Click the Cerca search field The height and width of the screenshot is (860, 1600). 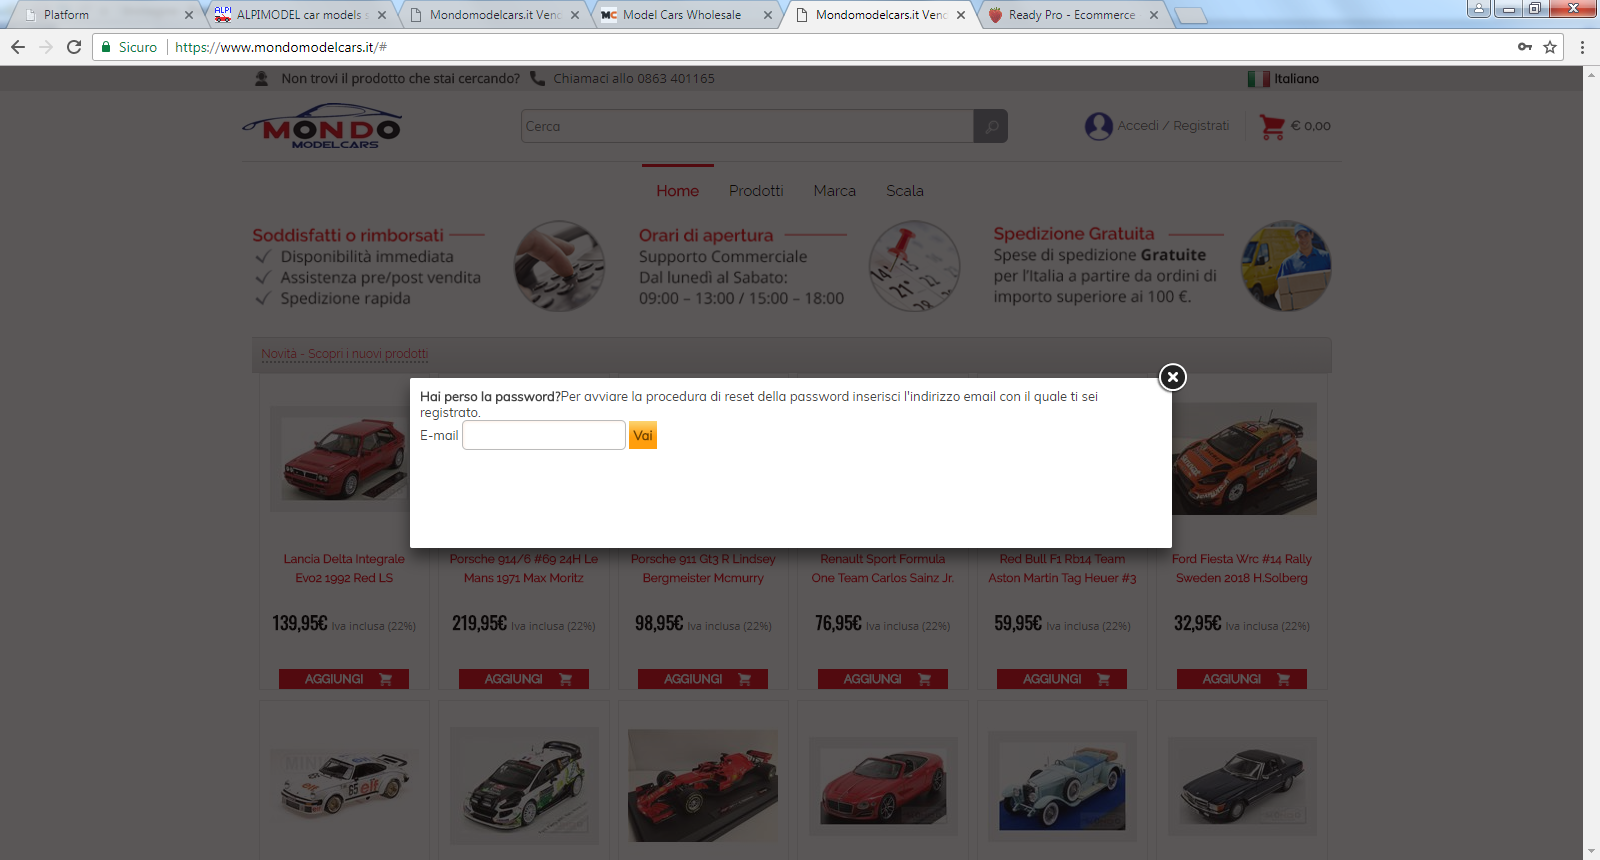point(747,126)
